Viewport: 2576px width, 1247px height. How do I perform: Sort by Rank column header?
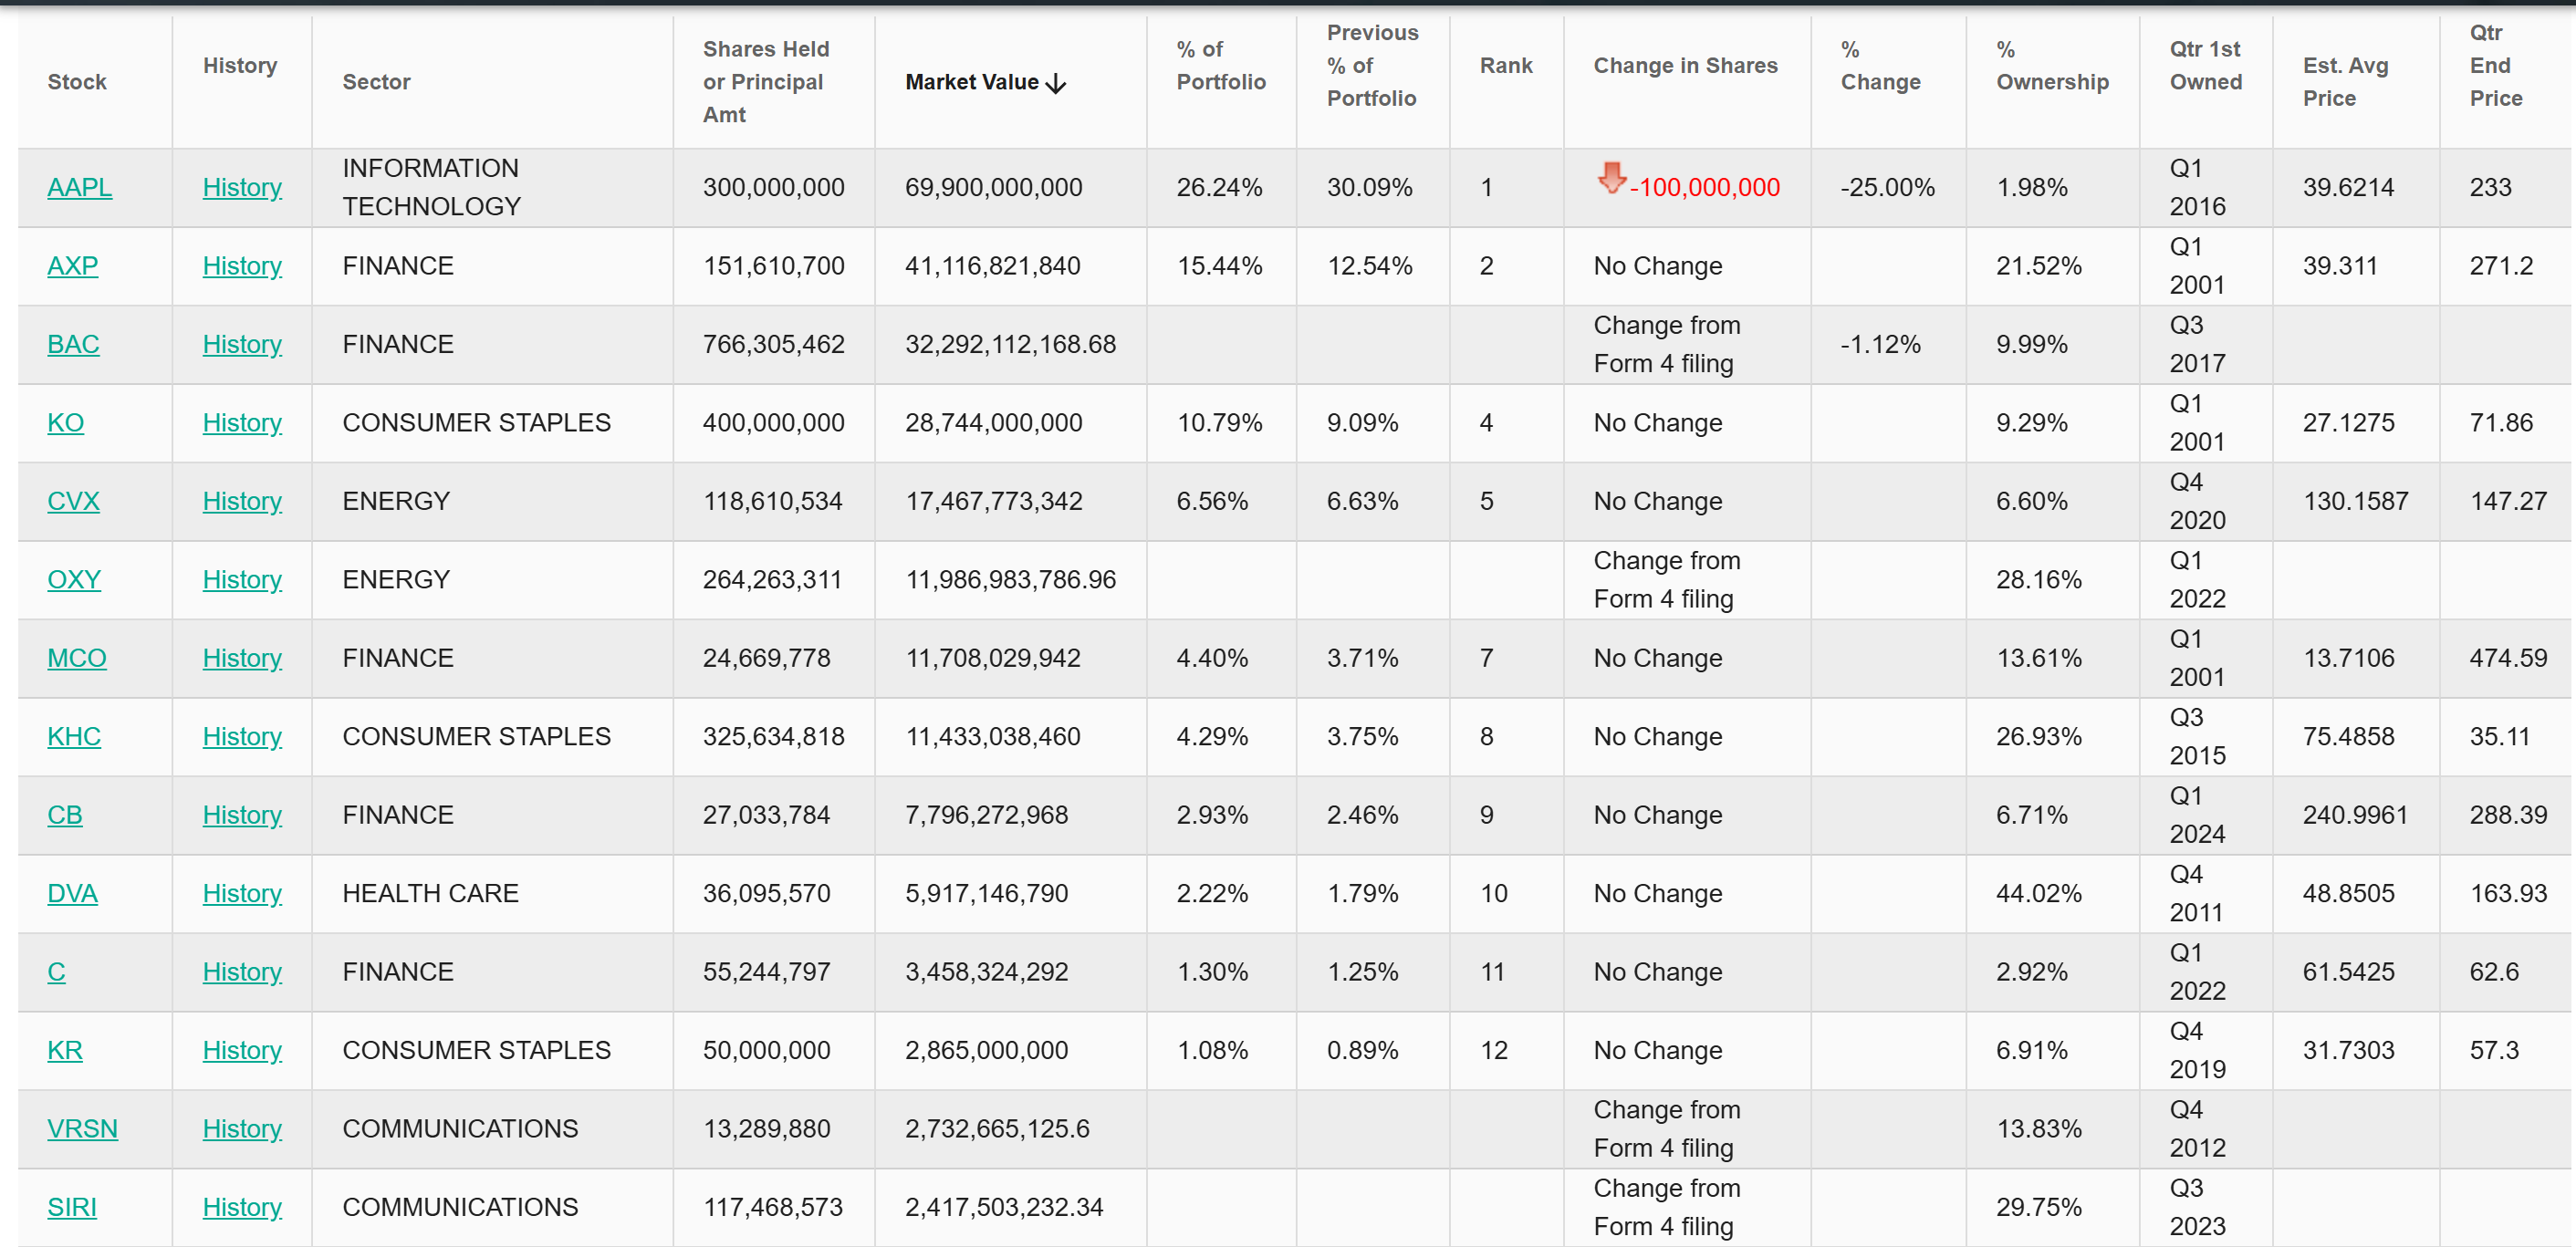(1506, 66)
